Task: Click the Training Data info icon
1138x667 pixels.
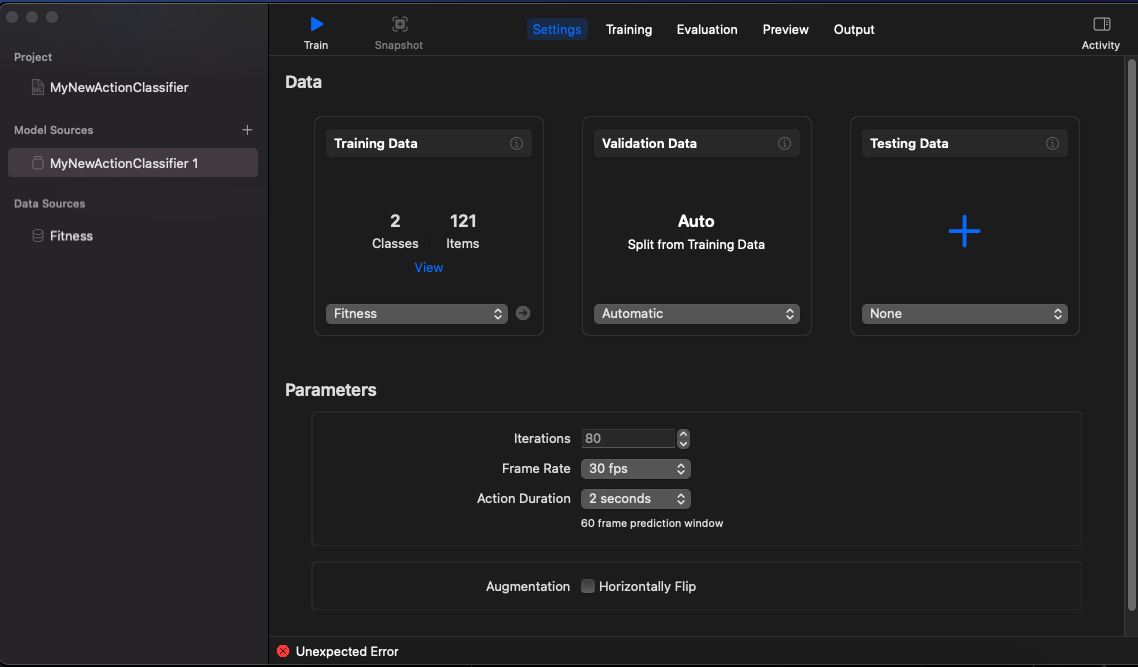Action: (517, 144)
